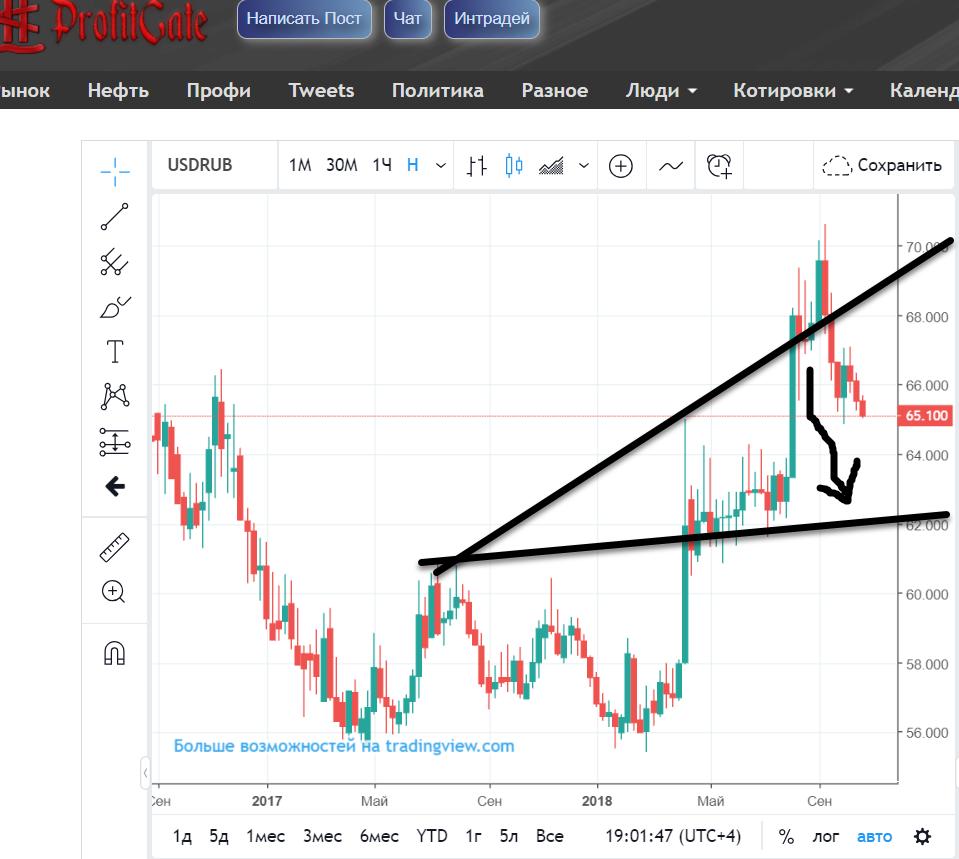Screen dimensions: 959x859
Task: Click Написать Пост button
Action: (x=304, y=18)
